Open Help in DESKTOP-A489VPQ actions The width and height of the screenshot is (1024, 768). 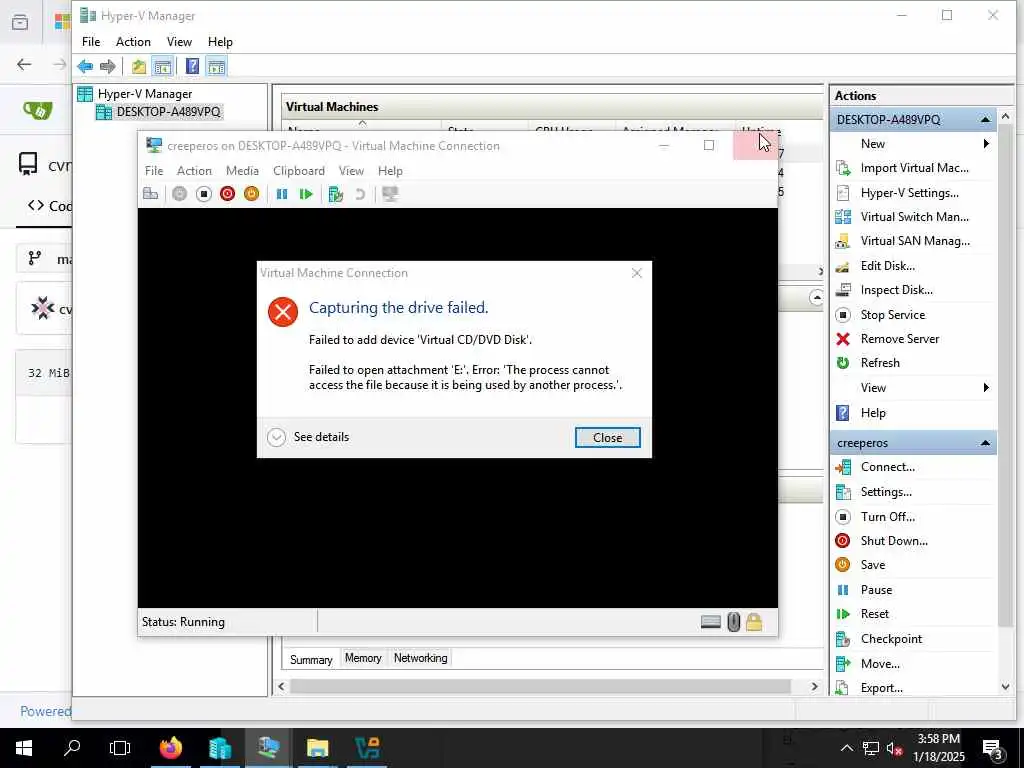872,413
